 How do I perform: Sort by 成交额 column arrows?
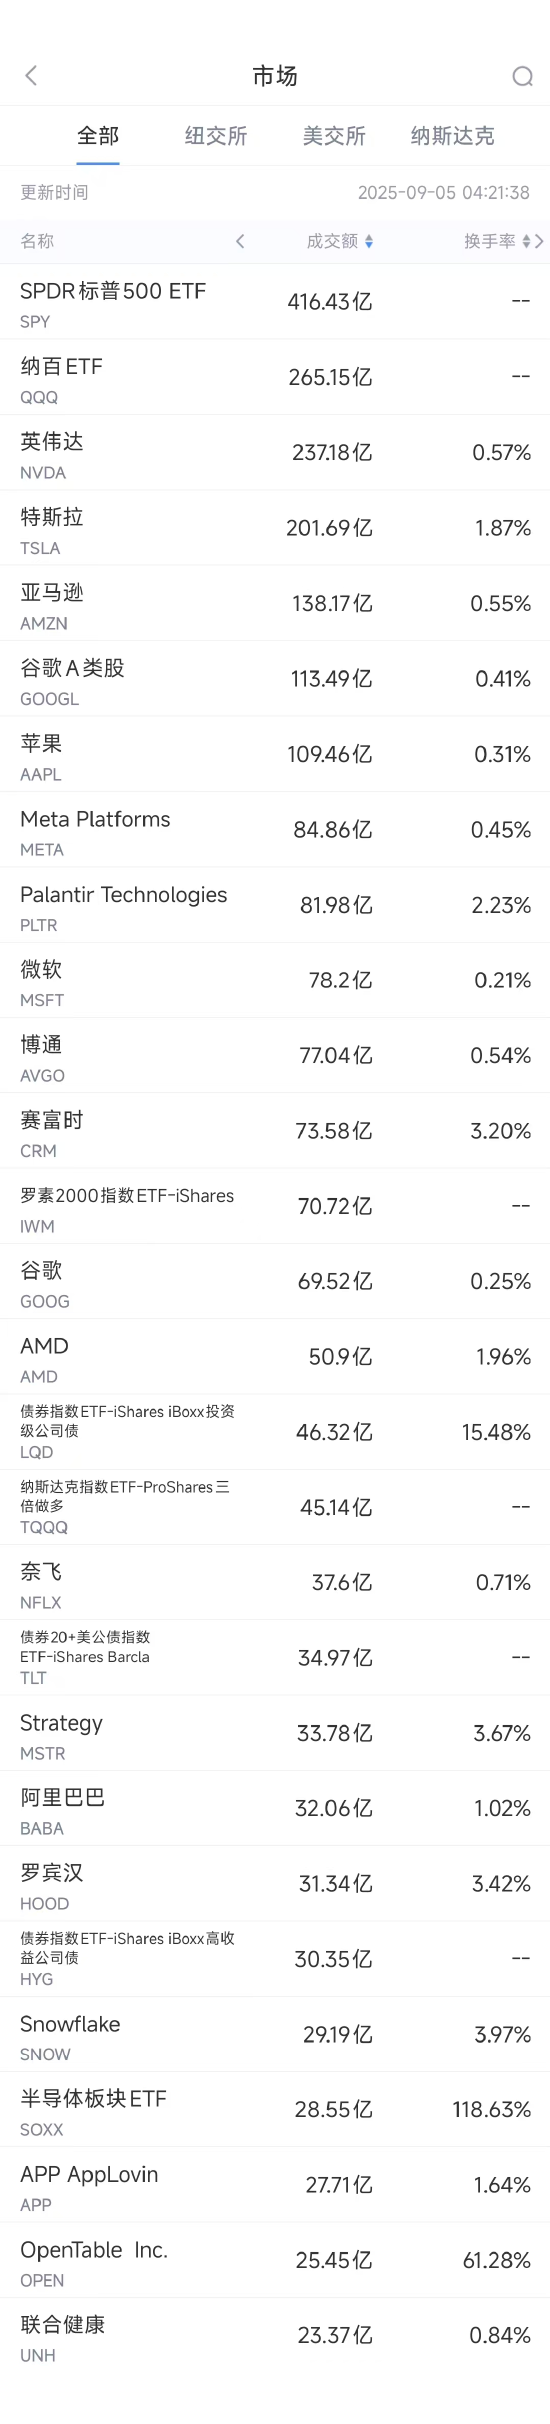369,241
